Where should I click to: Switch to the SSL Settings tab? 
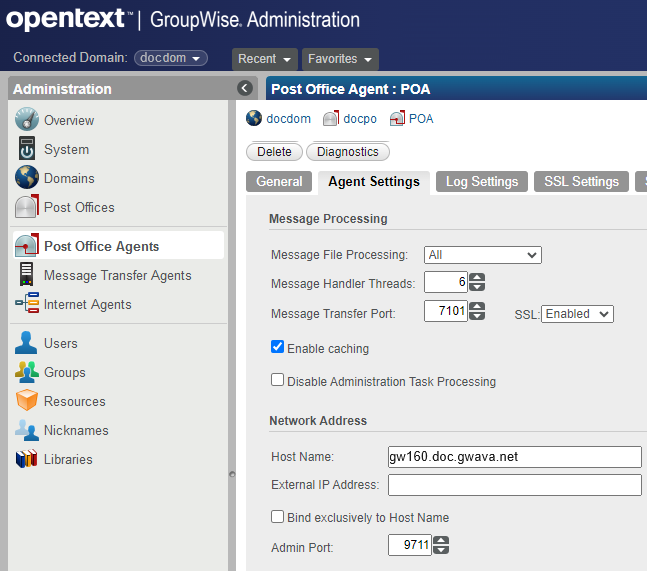tap(581, 182)
